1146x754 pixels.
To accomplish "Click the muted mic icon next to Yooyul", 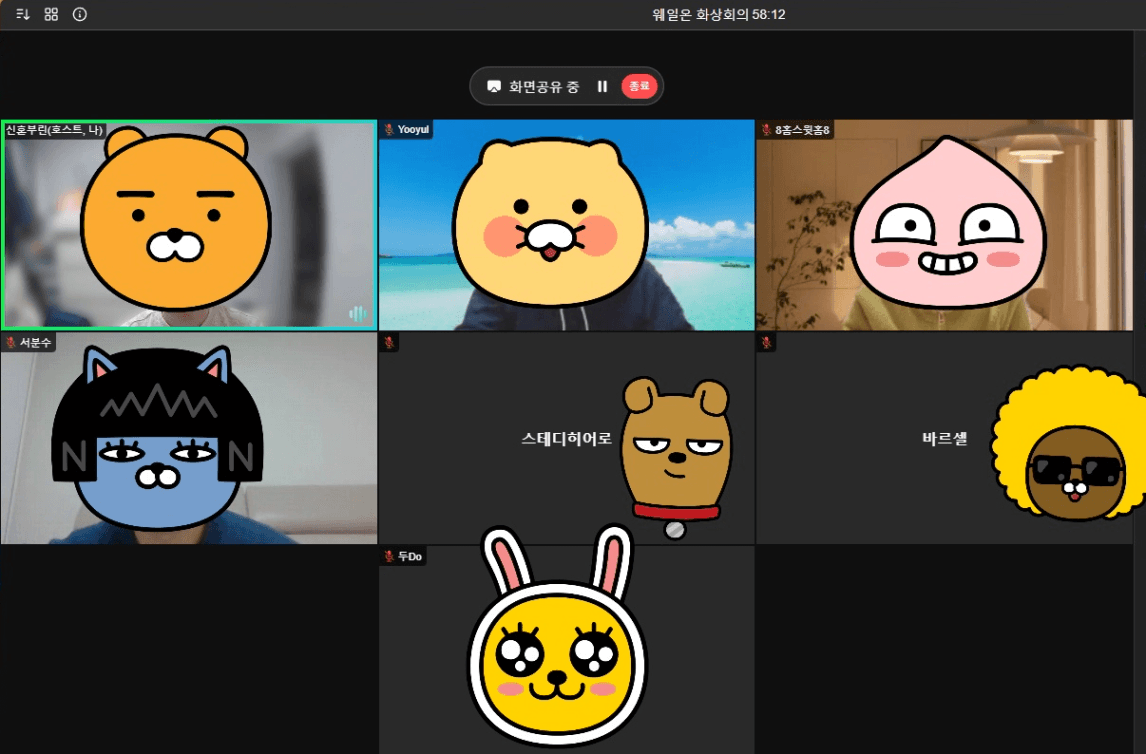I will (389, 130).
